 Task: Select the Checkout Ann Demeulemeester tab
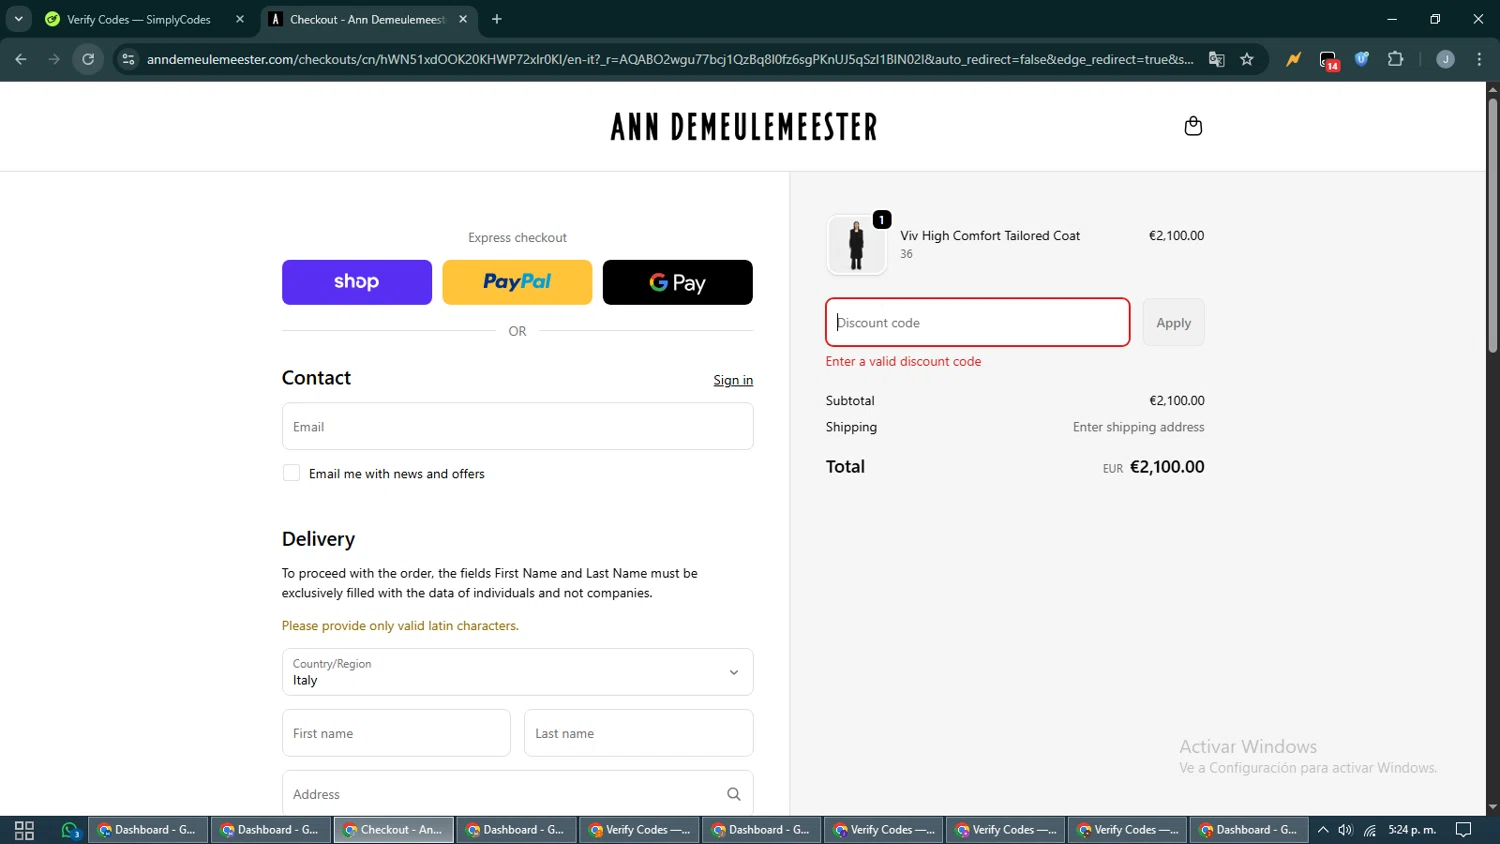(x=366, y=19)
